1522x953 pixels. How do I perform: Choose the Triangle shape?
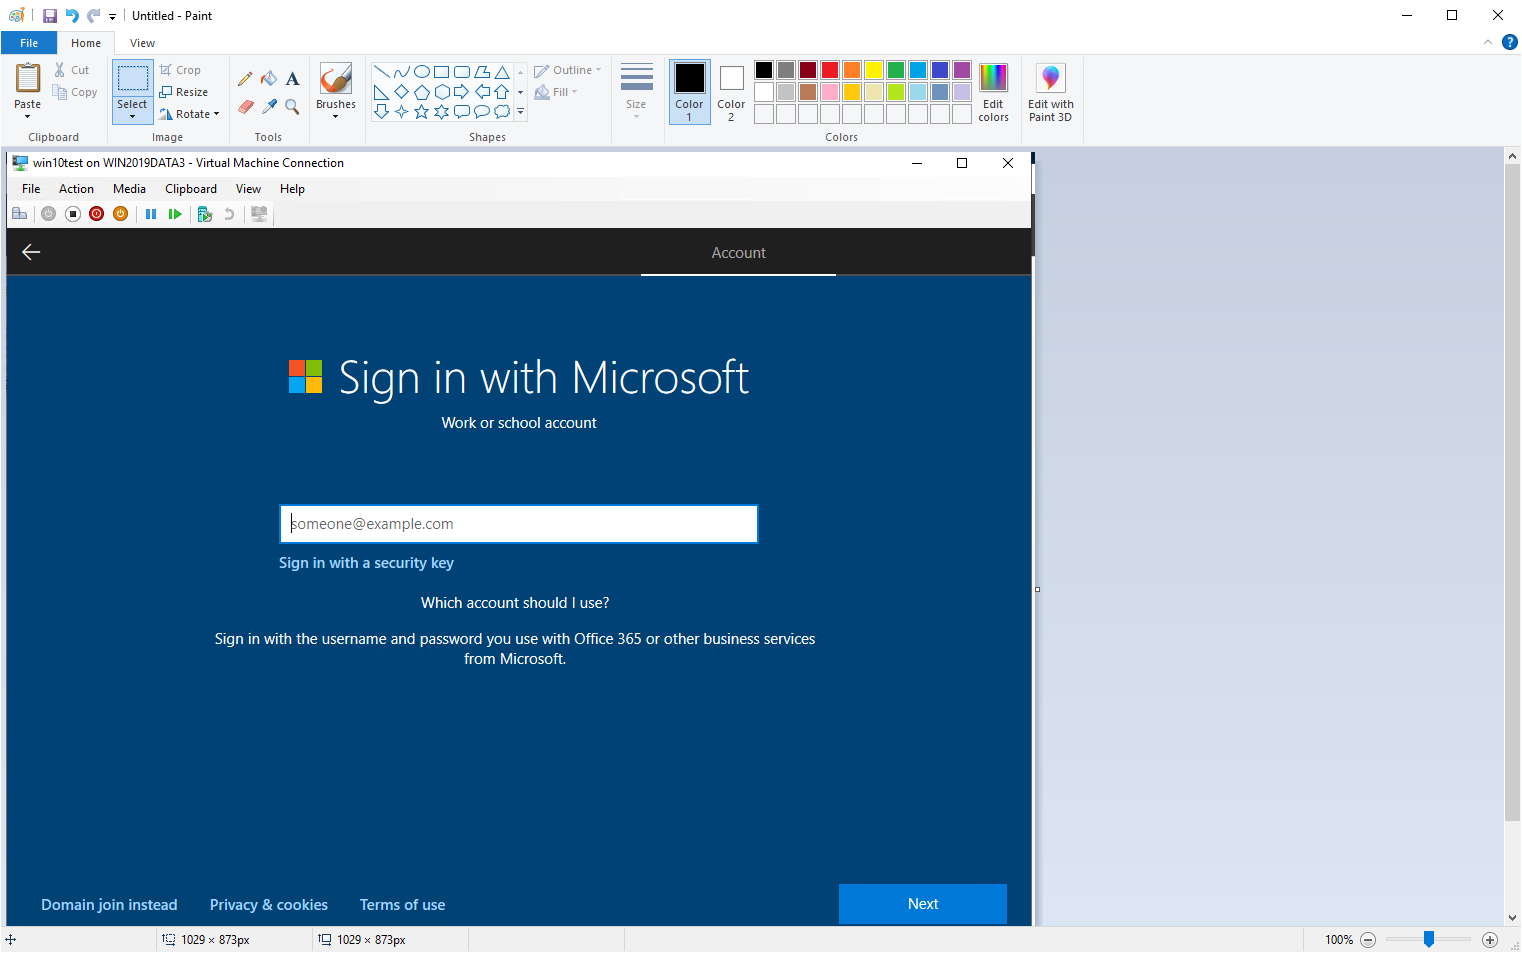[502, 72]
